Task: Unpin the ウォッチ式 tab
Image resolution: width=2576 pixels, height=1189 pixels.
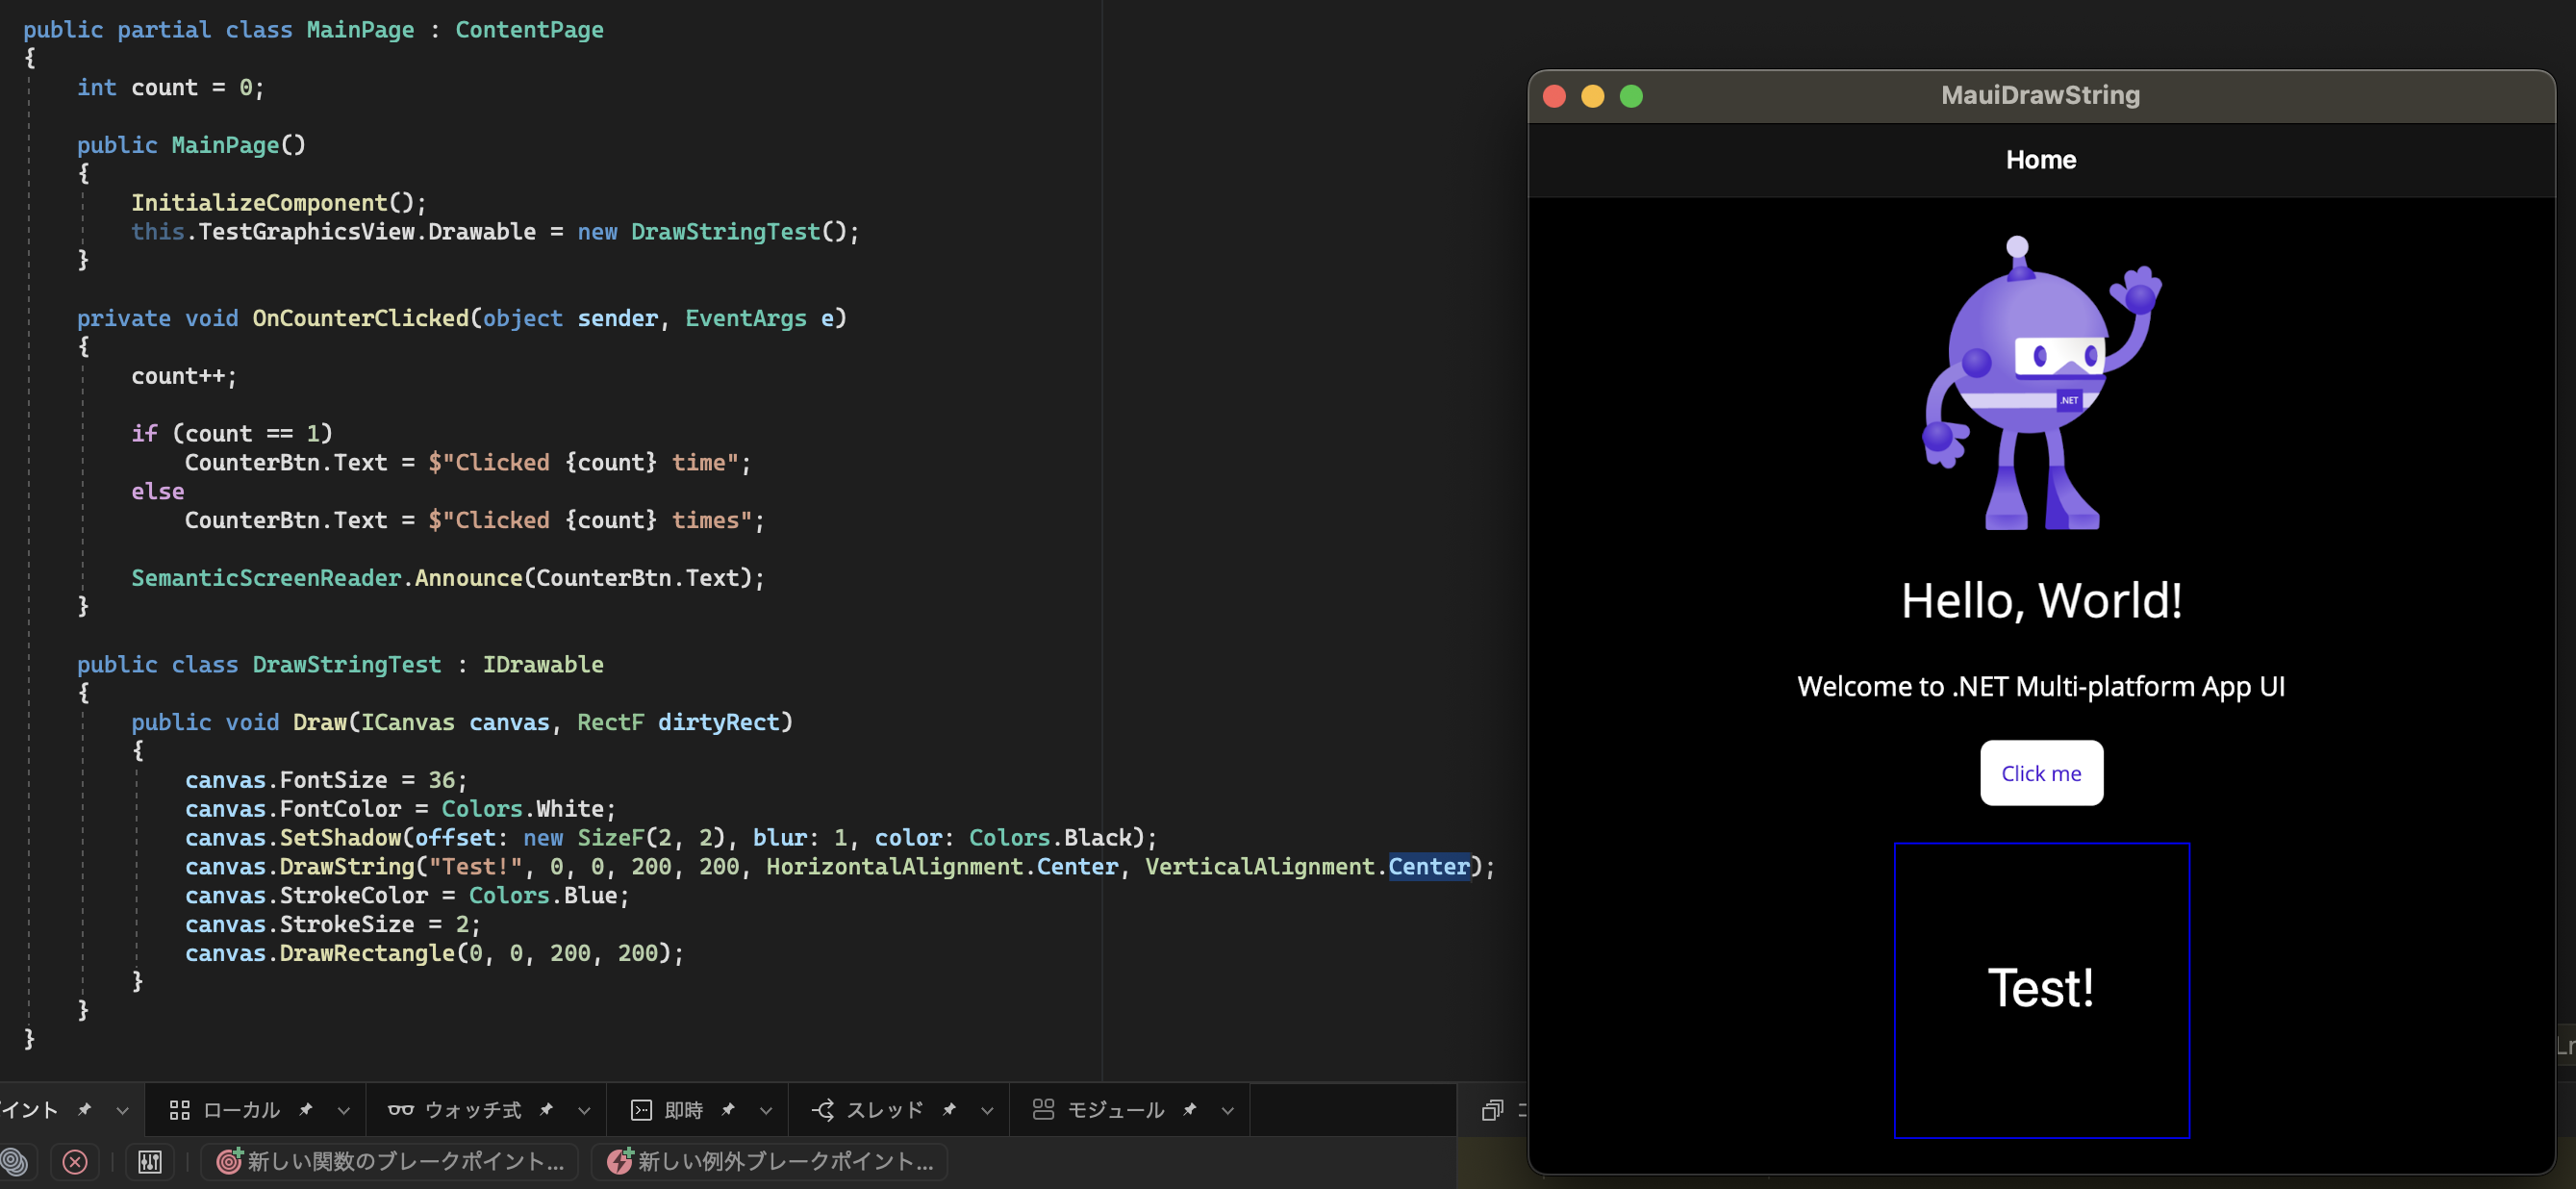Action: point(546,1109)
